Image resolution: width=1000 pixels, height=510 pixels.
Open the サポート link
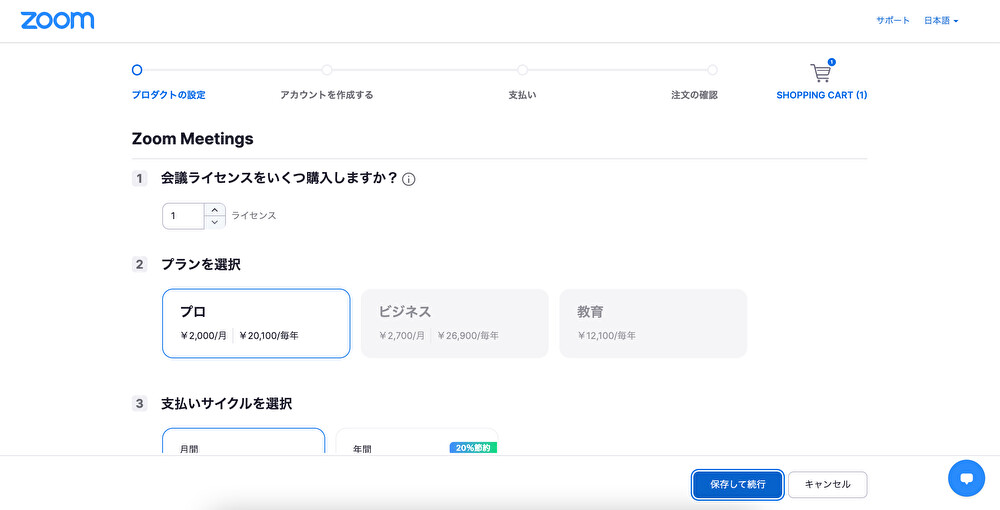coord(892,20)
